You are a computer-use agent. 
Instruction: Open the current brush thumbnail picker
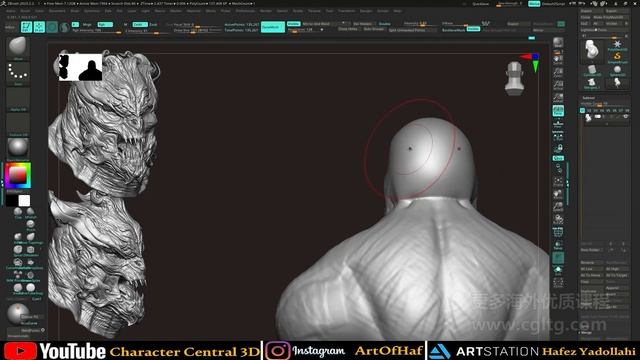(x=18, y=47)
